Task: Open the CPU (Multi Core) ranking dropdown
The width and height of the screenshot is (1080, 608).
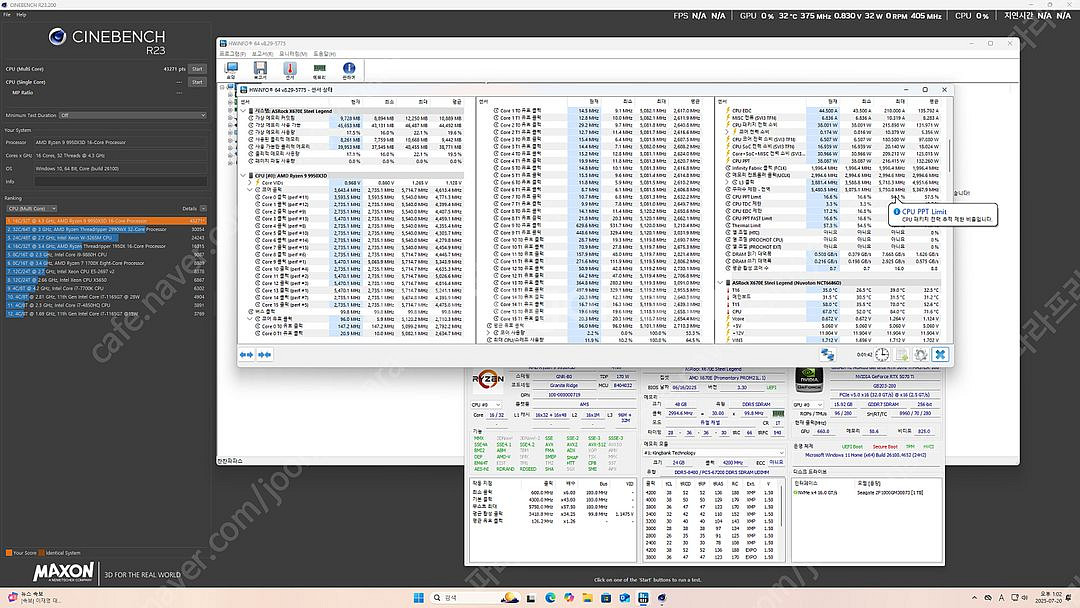Action: click(32, 209)
